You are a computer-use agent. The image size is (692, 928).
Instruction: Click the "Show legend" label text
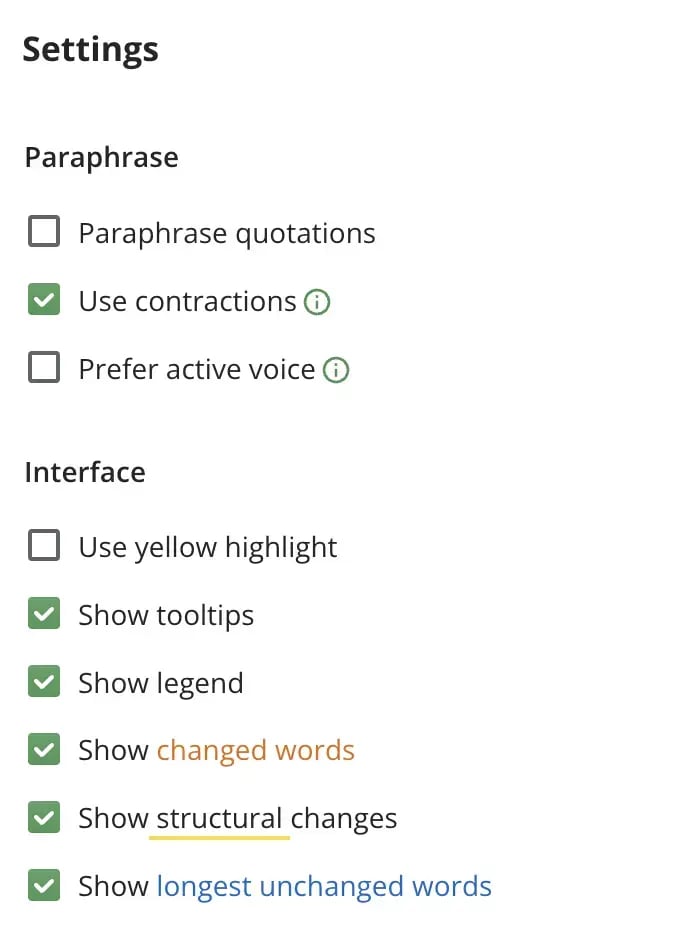[161, 683]
